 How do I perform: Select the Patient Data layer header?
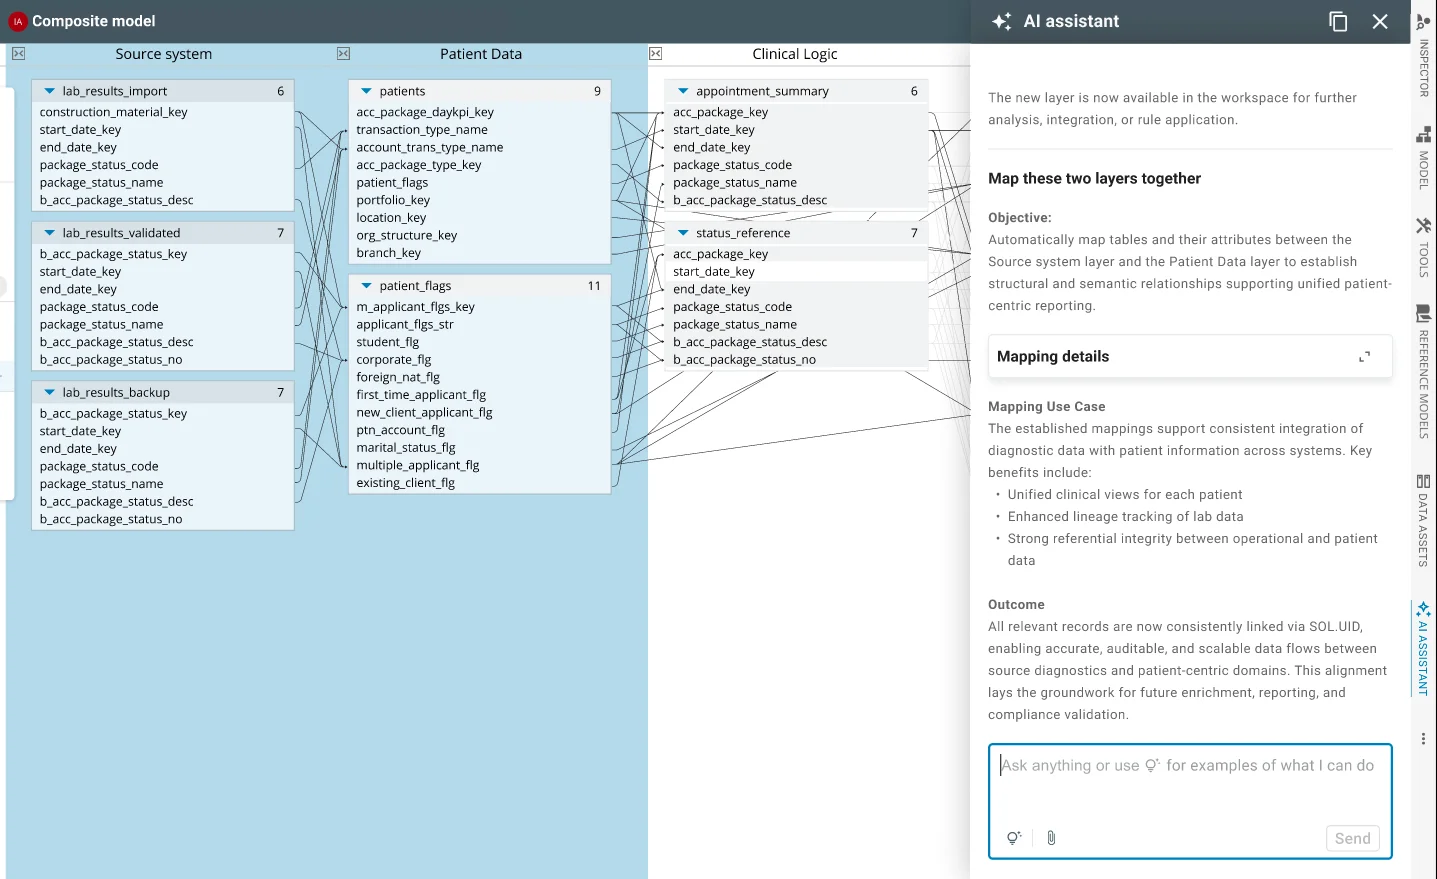pos(481,54)
